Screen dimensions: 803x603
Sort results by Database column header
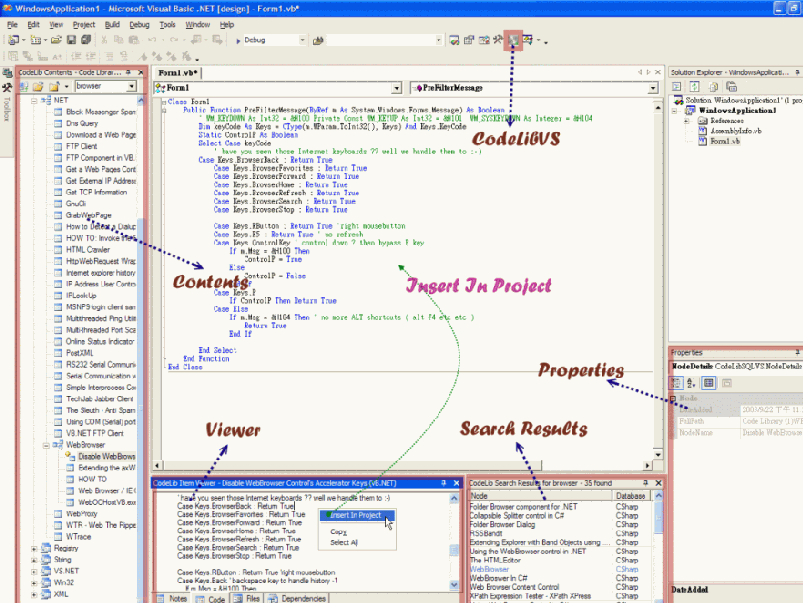pyautogui.click(x=631, y=496)
